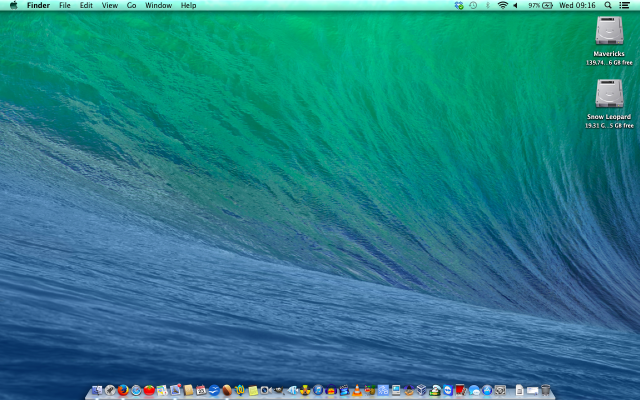Open the Help menu
Viewport: 640px width, 400px height.
tap(189, 5)
